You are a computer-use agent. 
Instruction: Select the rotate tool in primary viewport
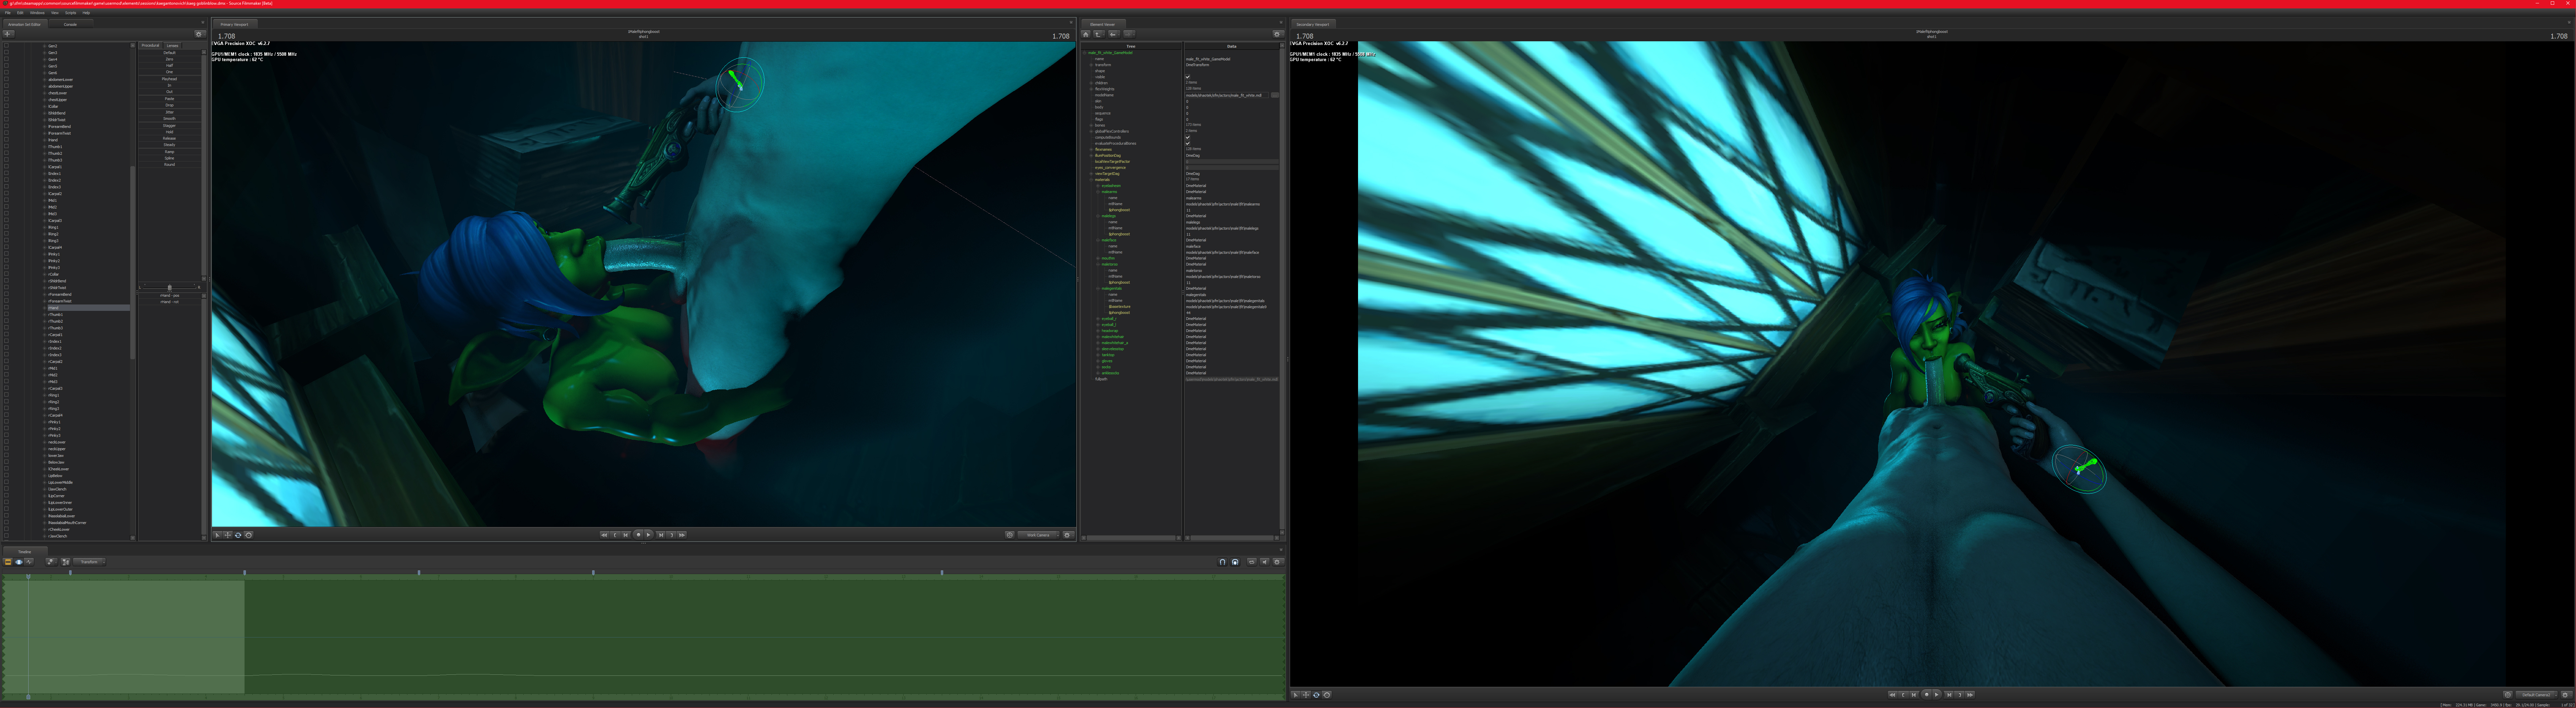[238, 535]
